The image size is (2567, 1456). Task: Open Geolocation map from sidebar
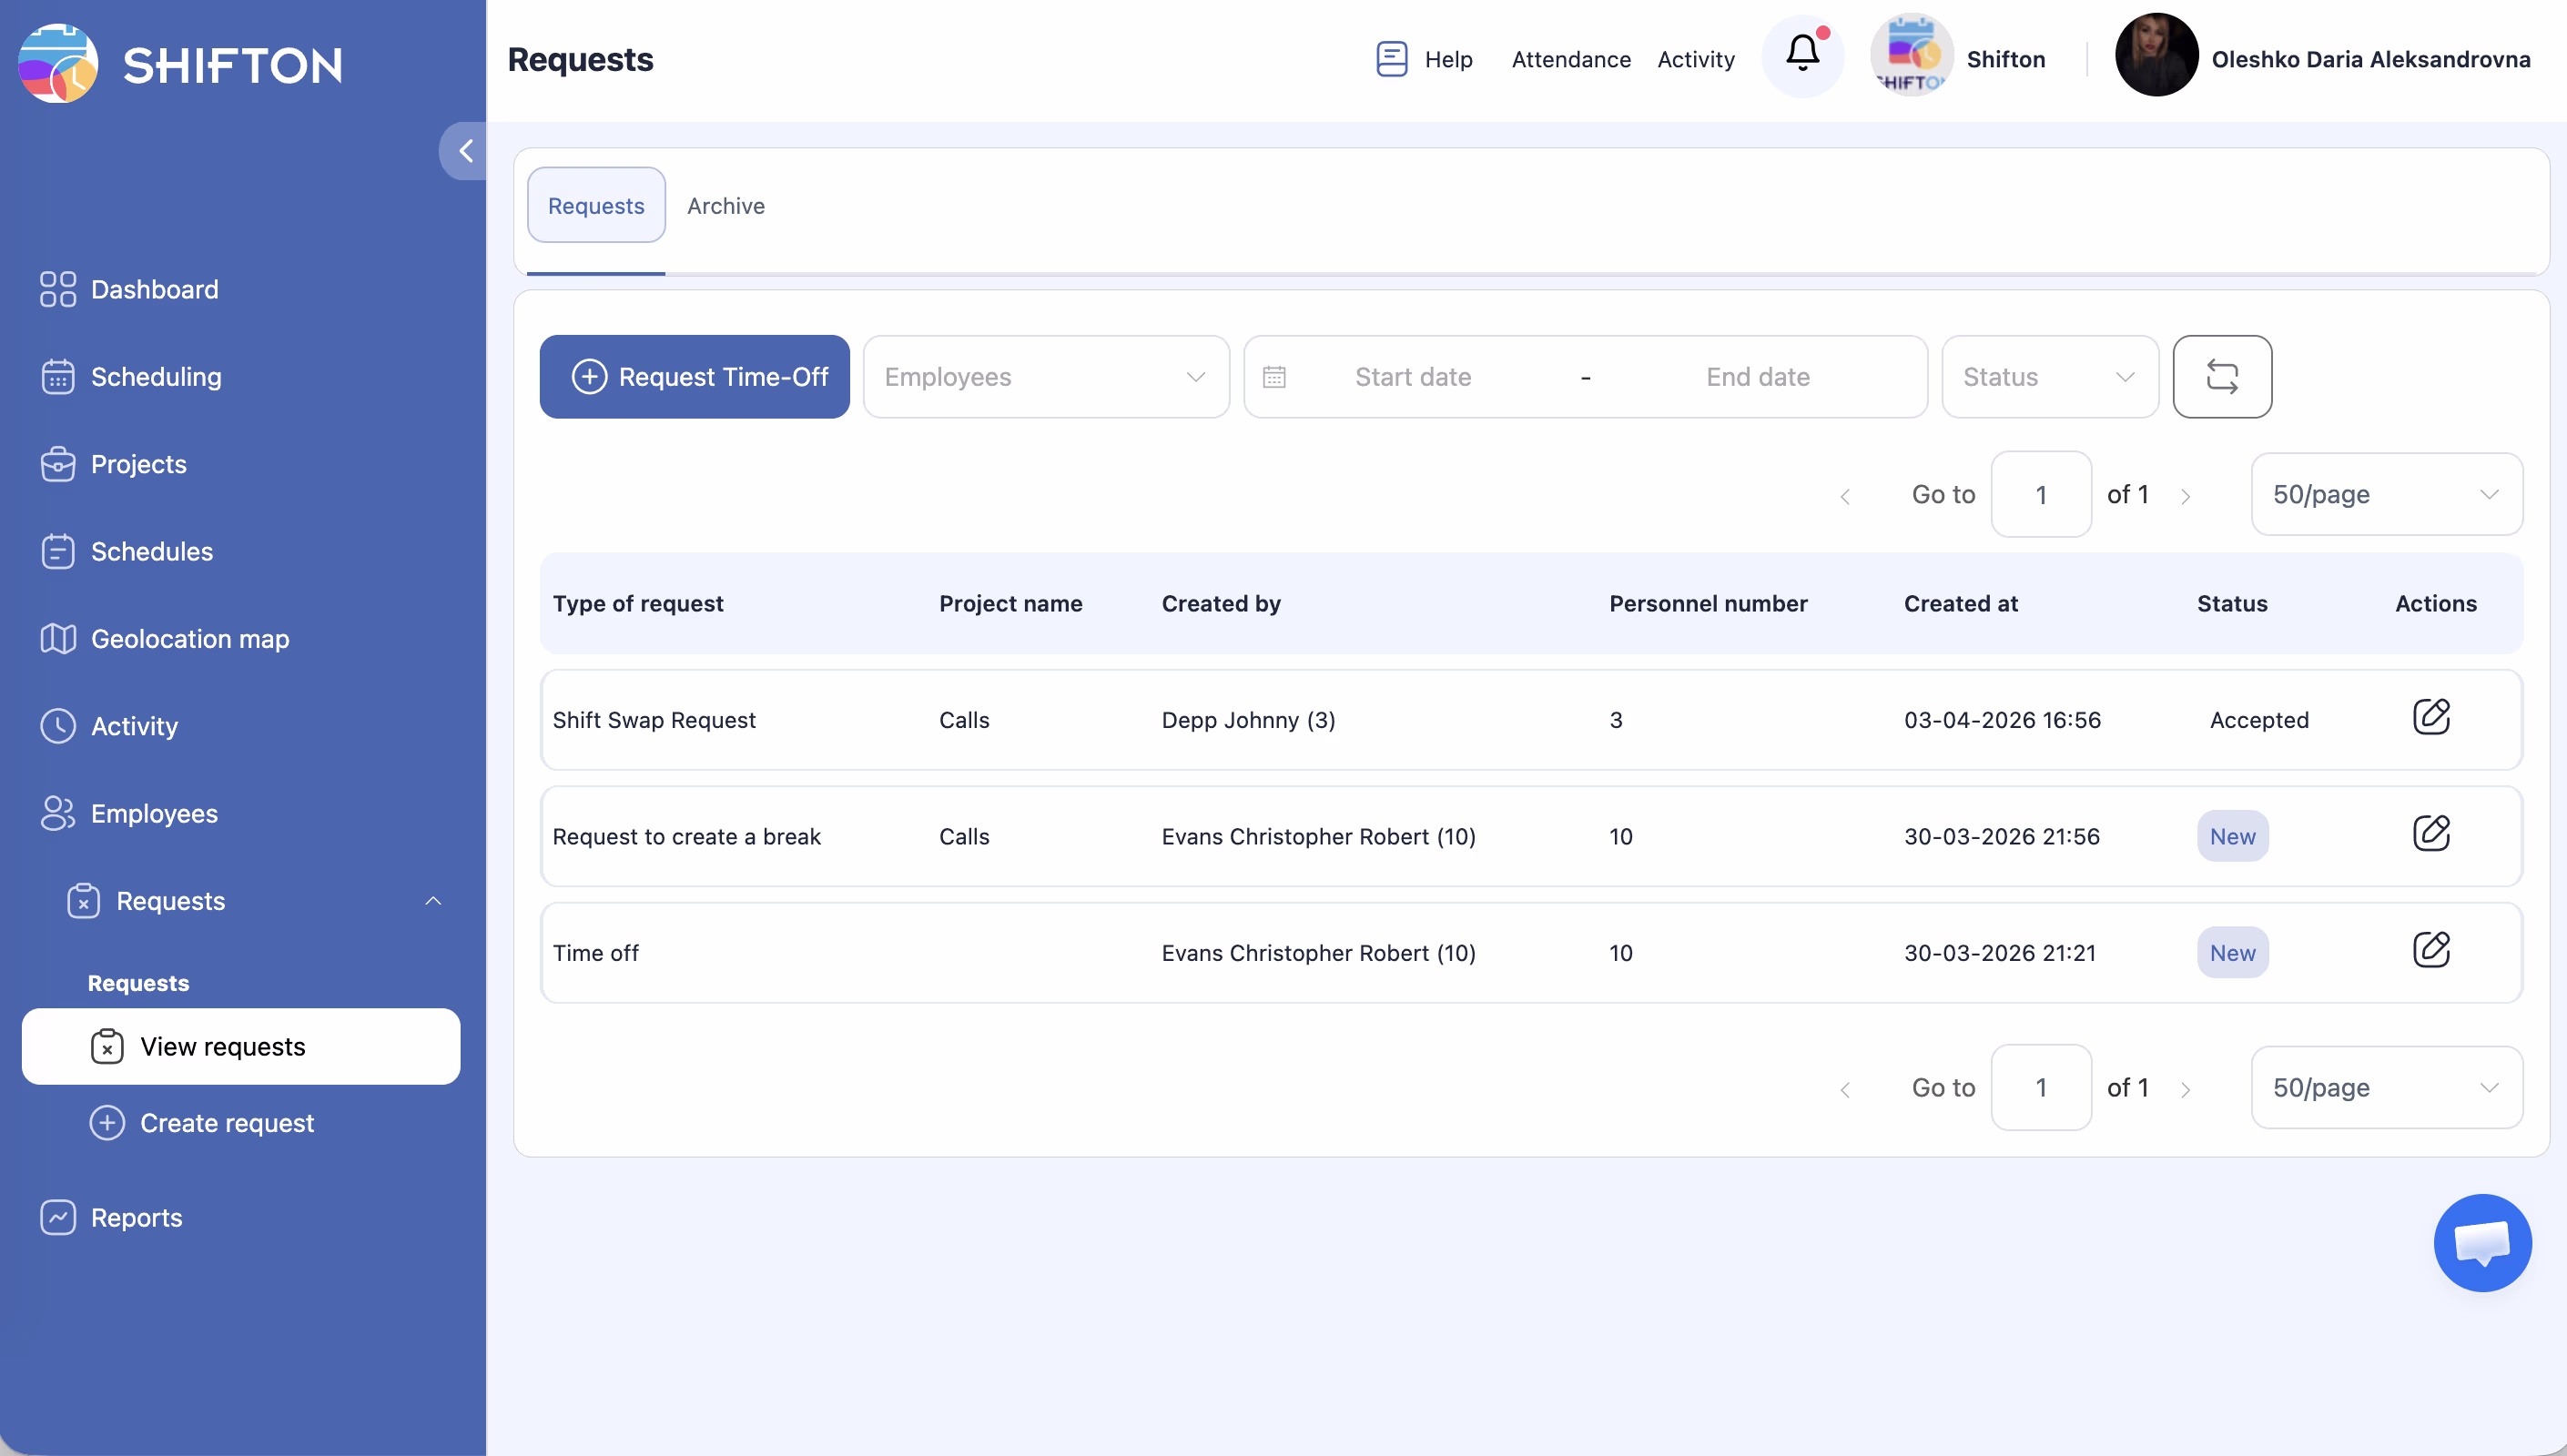(190, 639)
